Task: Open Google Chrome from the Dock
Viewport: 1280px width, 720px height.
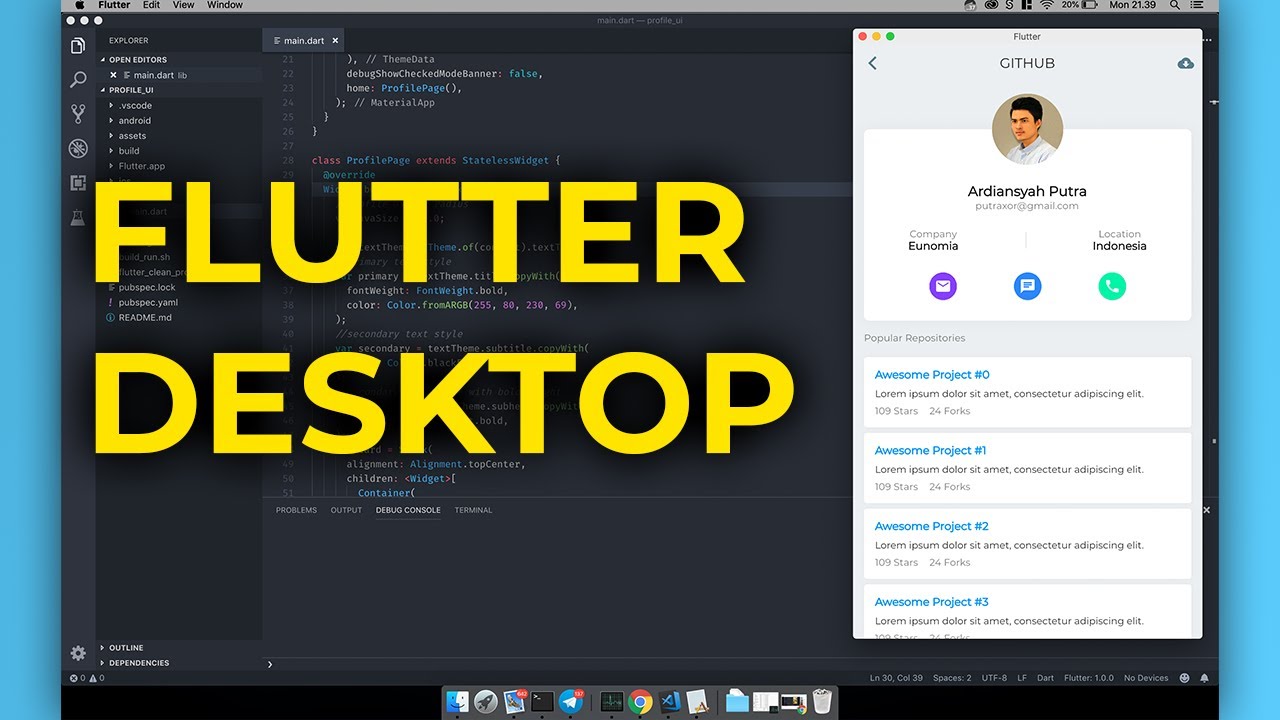Action: coord(640,702)
